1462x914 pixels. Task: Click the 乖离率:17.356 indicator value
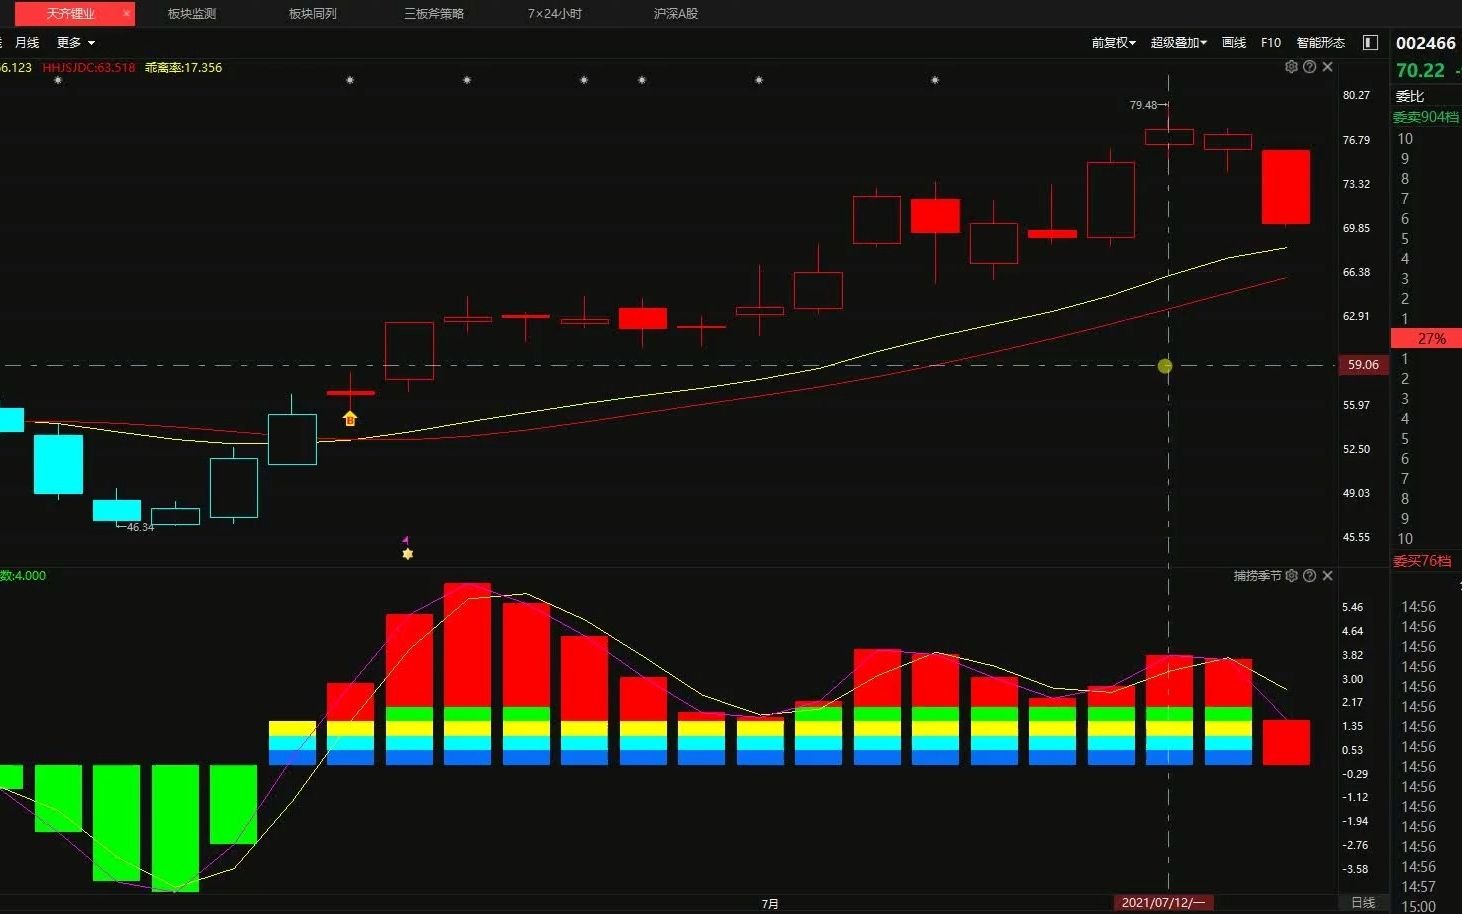pyautogui.click(x=183, y=68)
